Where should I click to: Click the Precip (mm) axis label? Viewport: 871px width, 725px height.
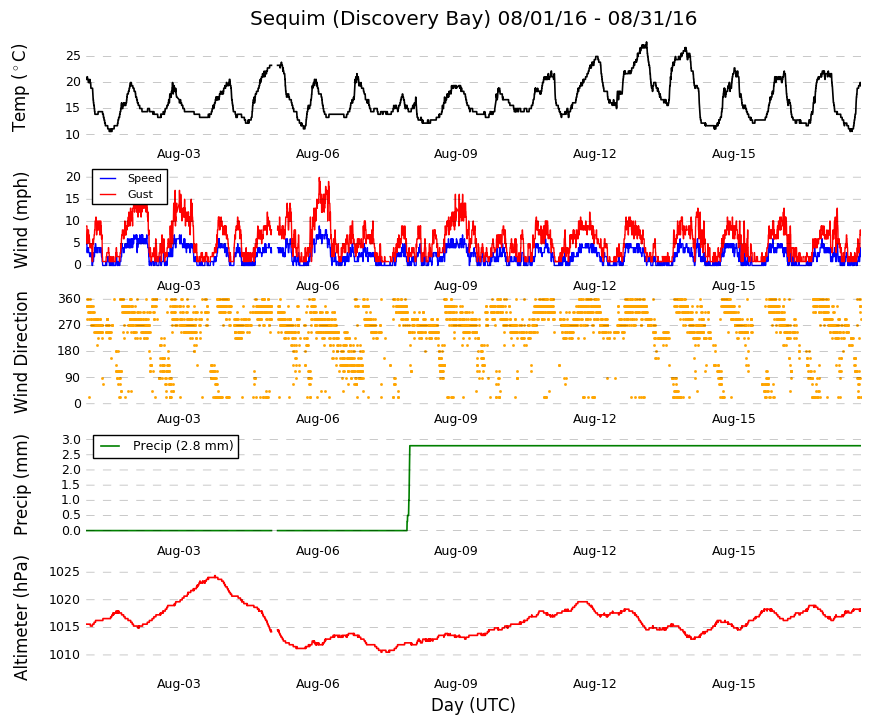[20, 485]
